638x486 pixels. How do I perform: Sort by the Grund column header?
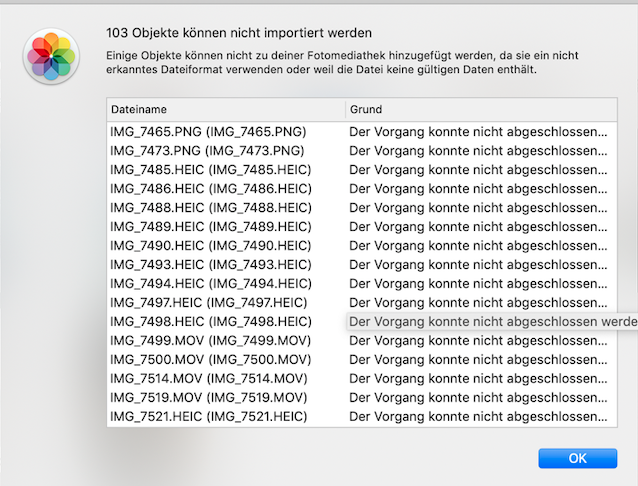pos(480,108)
